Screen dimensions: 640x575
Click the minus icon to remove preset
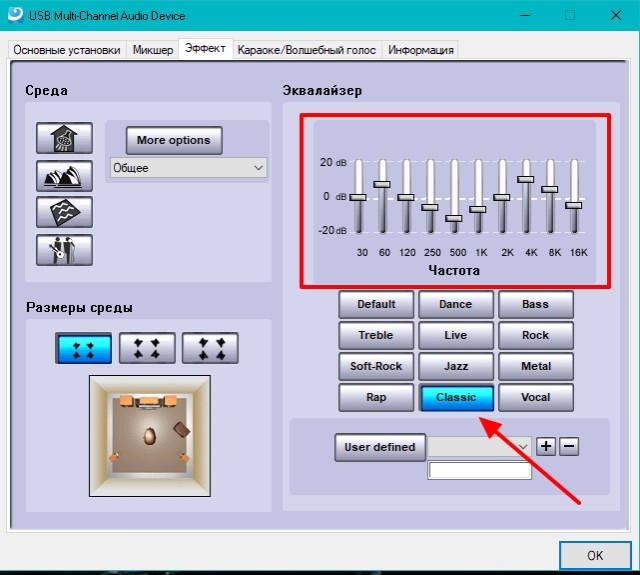(569, 446)
